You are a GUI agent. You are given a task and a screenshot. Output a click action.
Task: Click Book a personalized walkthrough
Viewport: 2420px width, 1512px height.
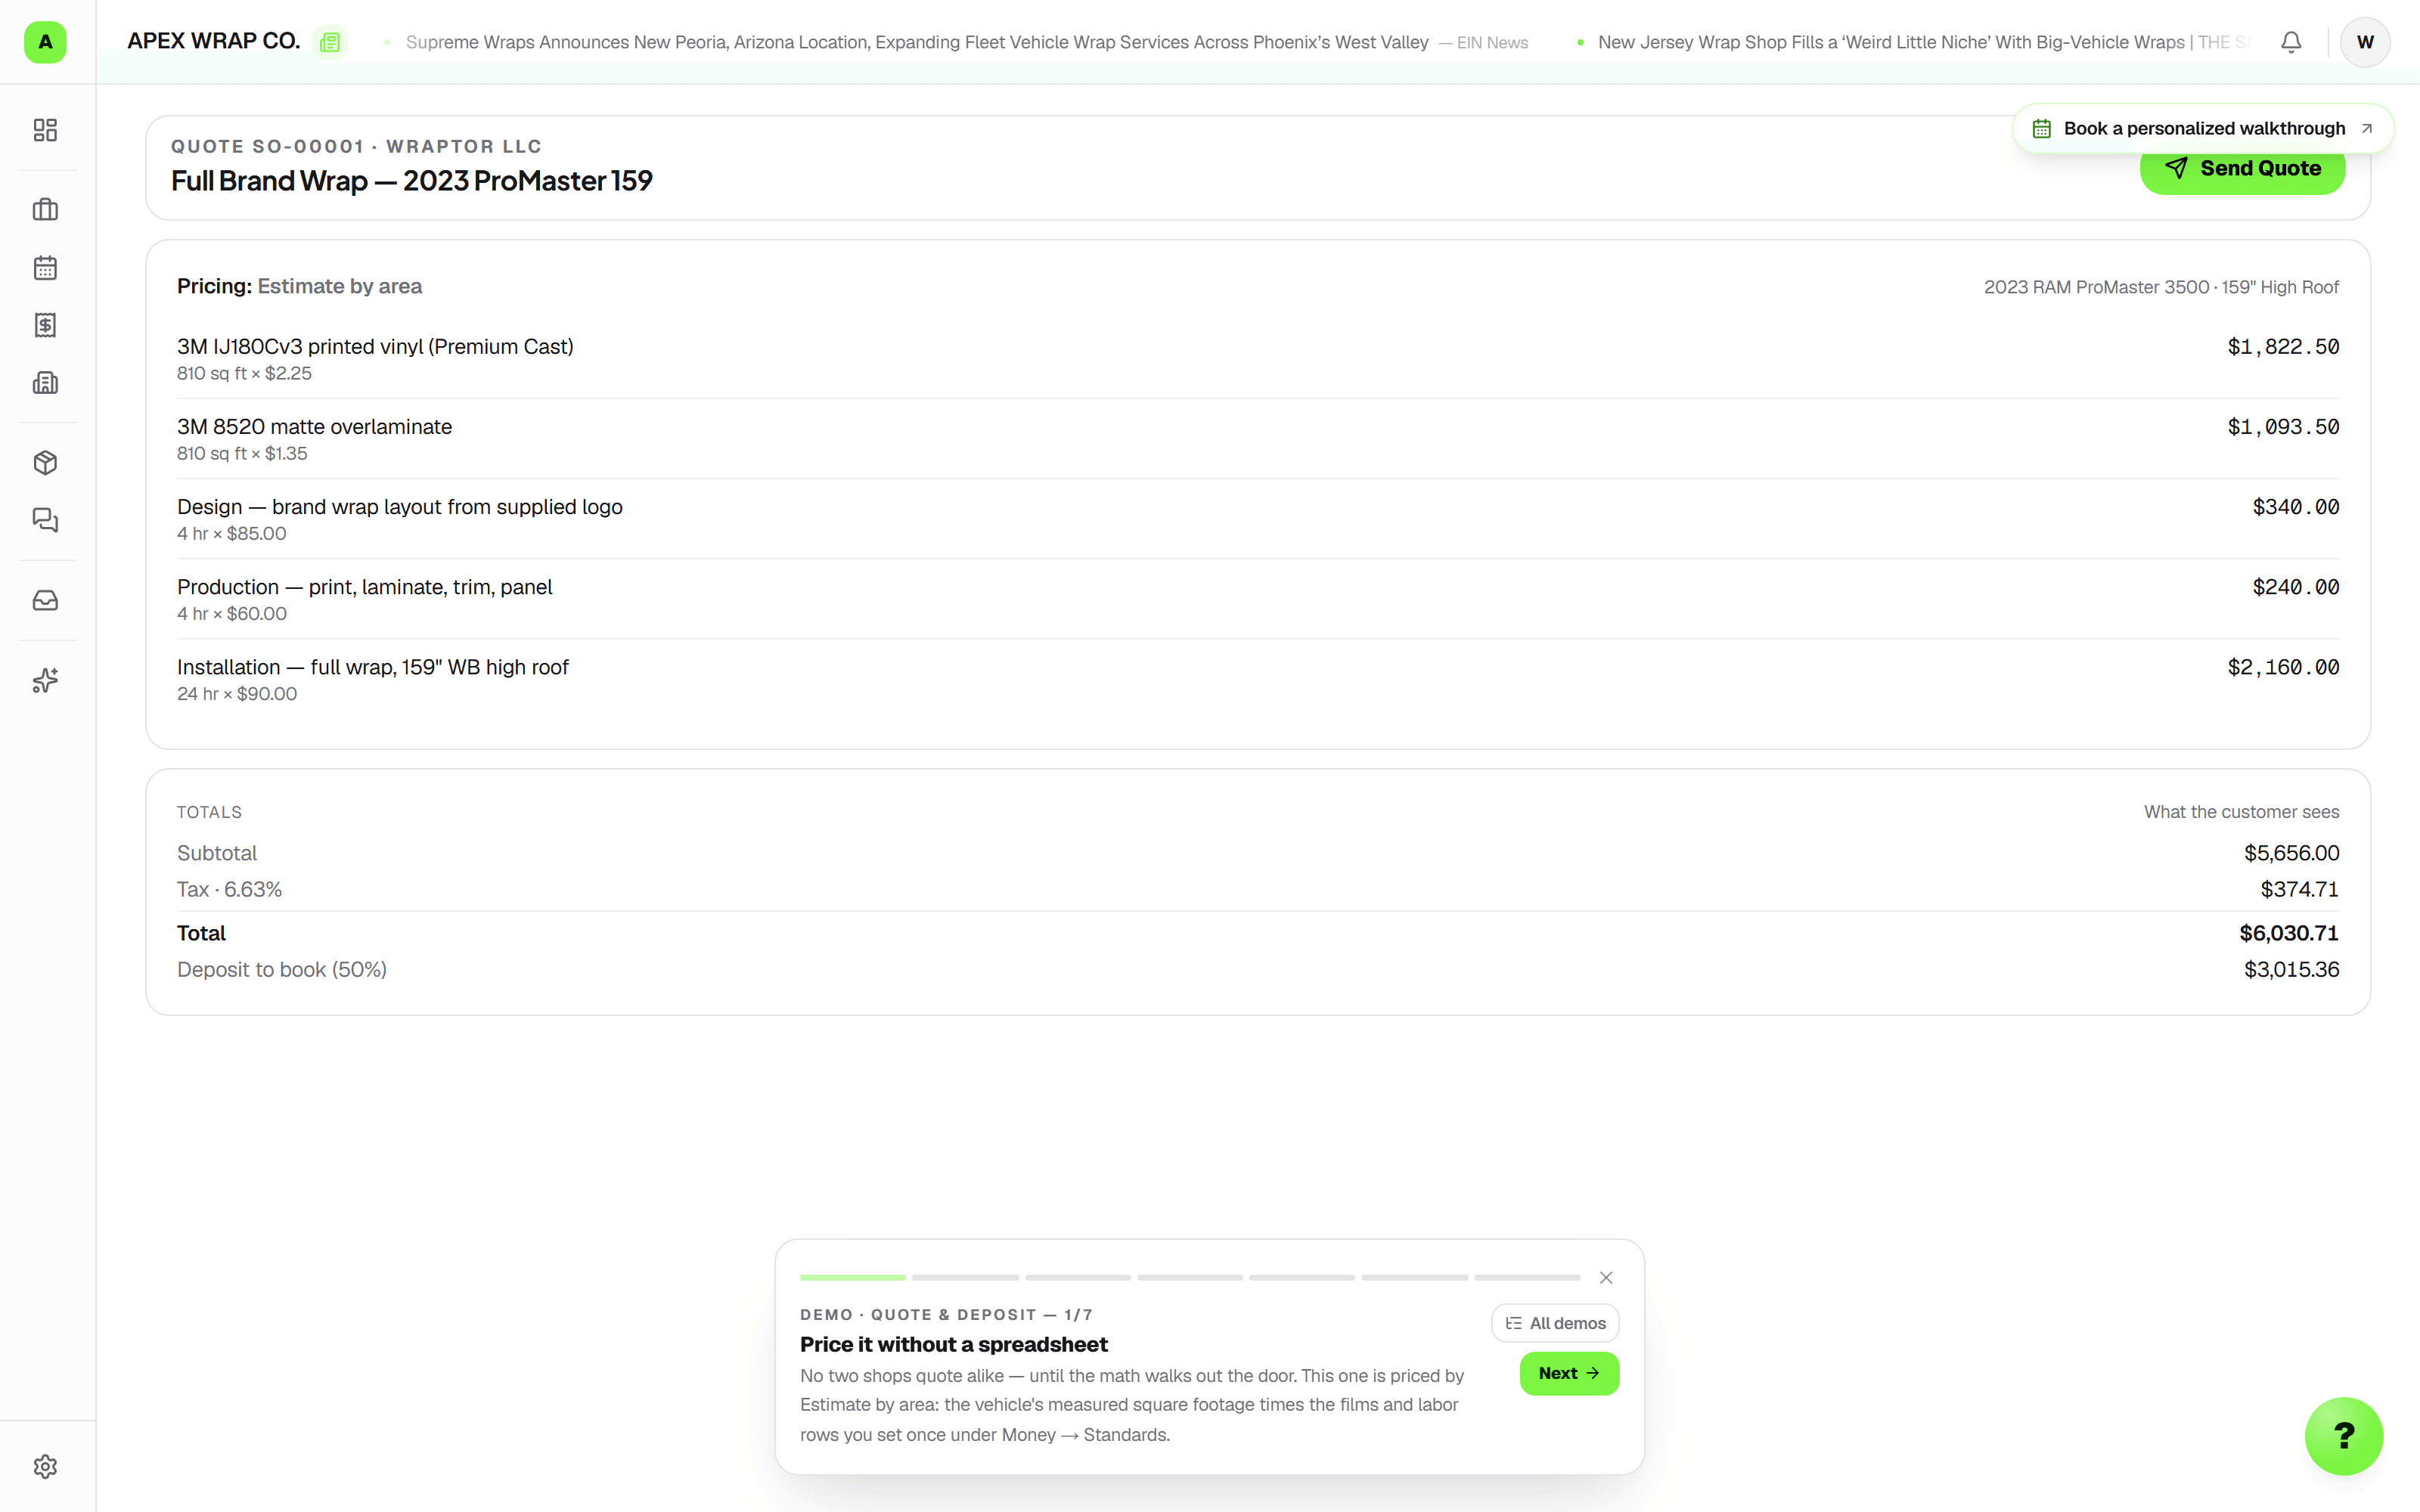[x=2203, y=128]
